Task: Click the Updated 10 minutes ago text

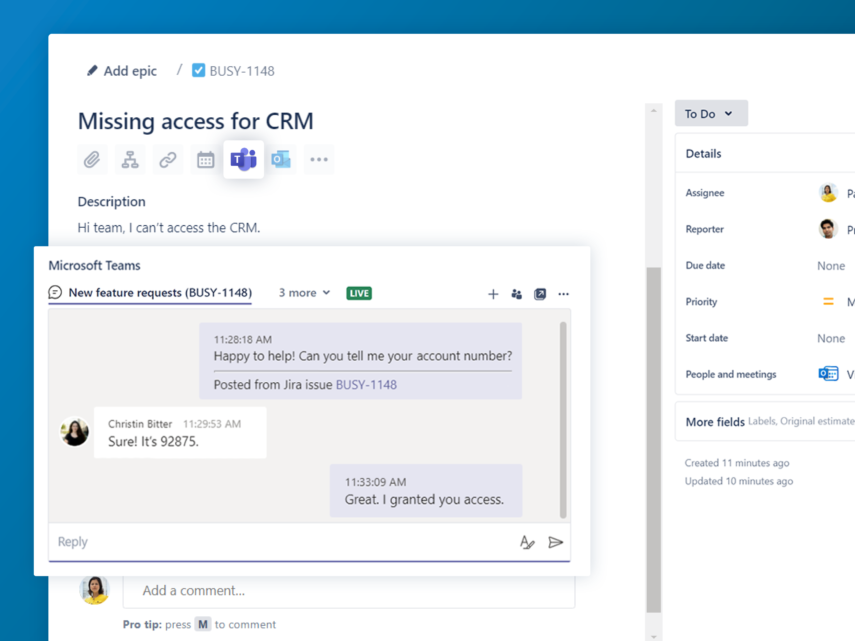Action: click(739, 481)
